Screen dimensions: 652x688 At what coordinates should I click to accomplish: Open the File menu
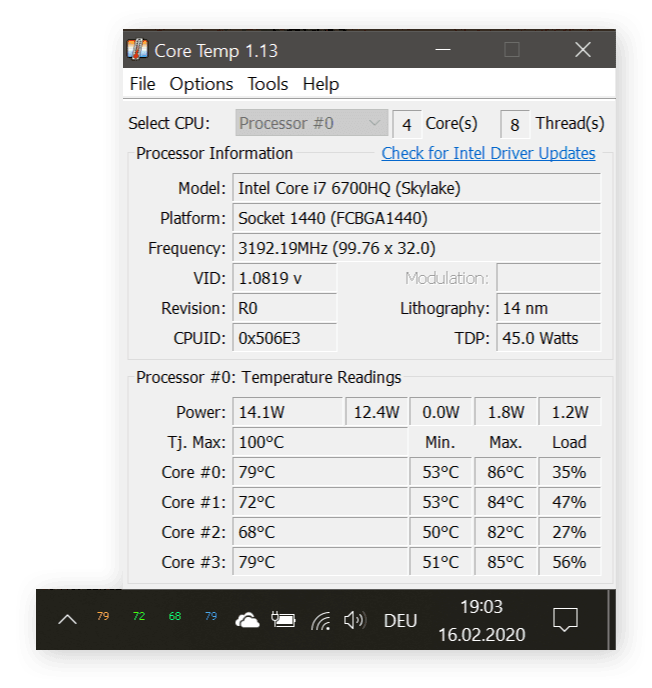tap(143, 84)
